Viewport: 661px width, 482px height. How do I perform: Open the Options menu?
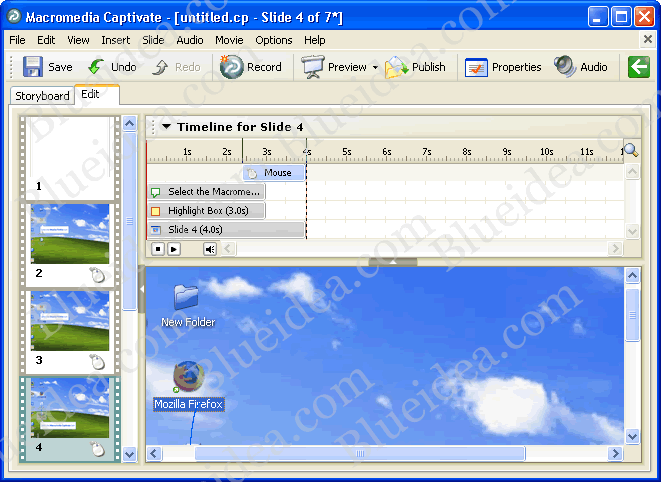tap(274, 40)
